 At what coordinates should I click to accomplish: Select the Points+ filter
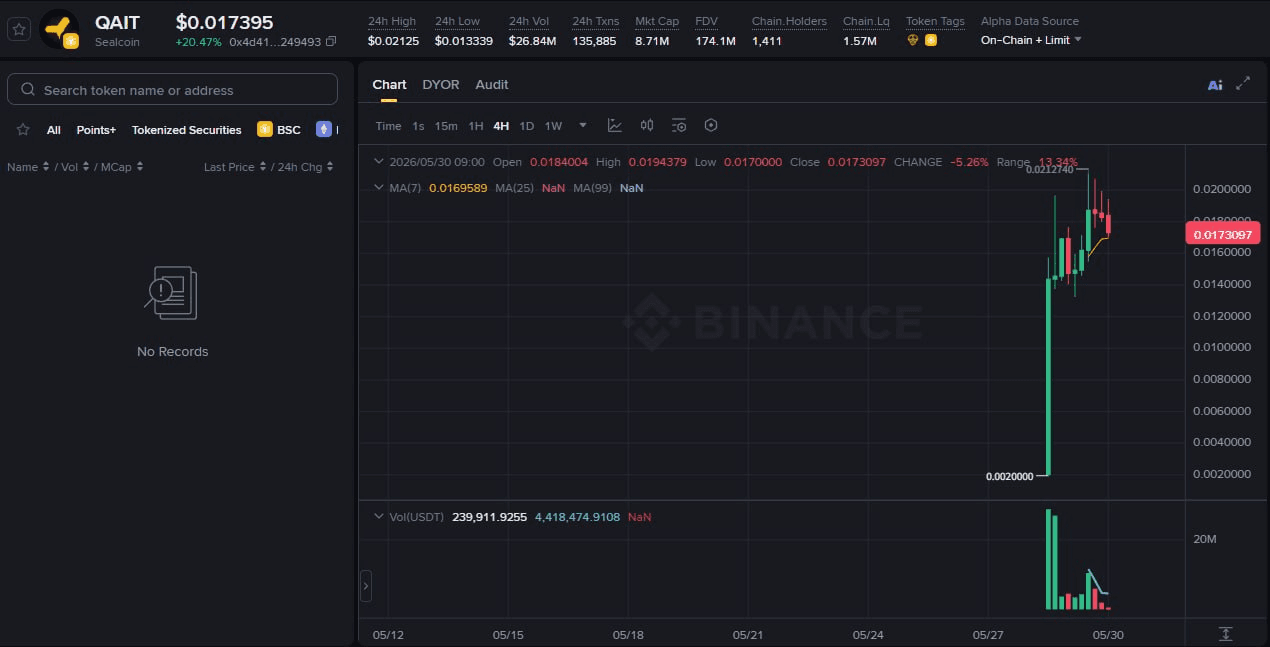tap(96, 130)
